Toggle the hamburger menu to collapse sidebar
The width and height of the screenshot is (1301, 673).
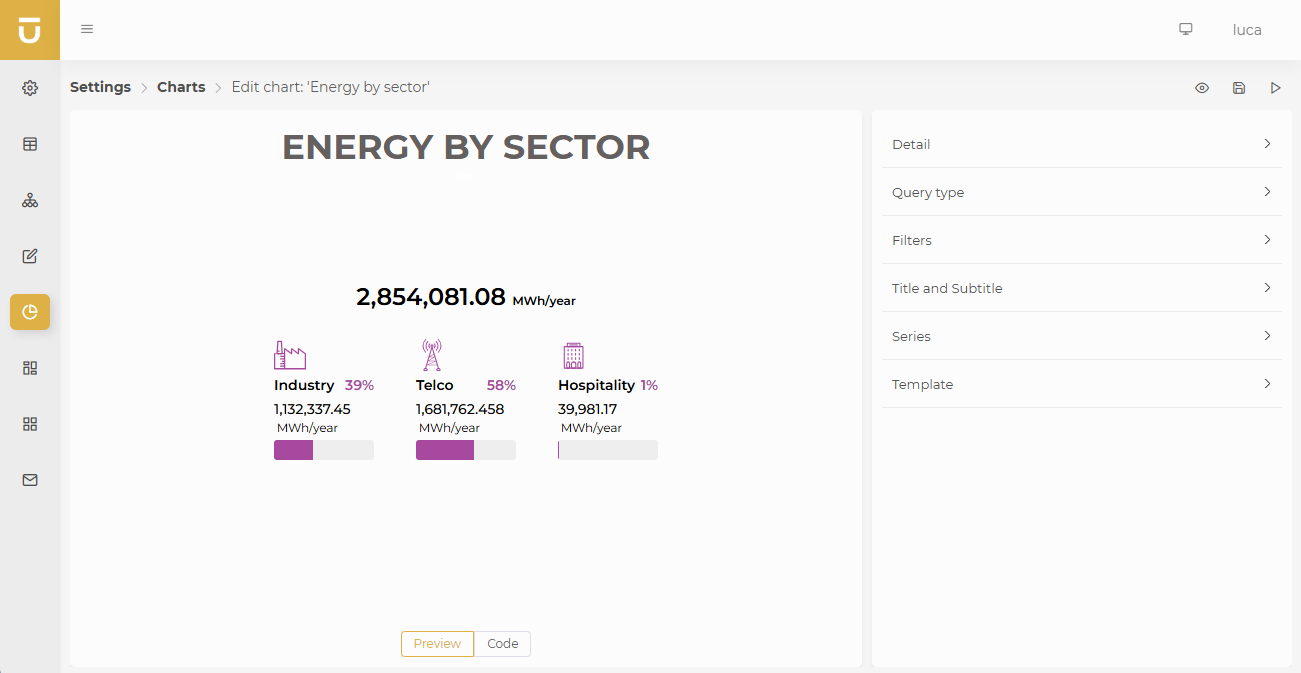click(87, 29)
